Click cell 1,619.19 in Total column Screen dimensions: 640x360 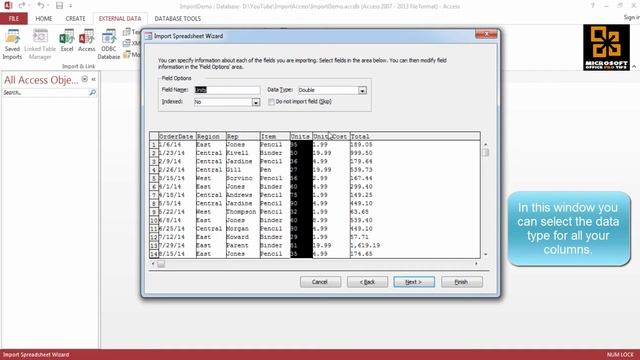pos(365,245)
